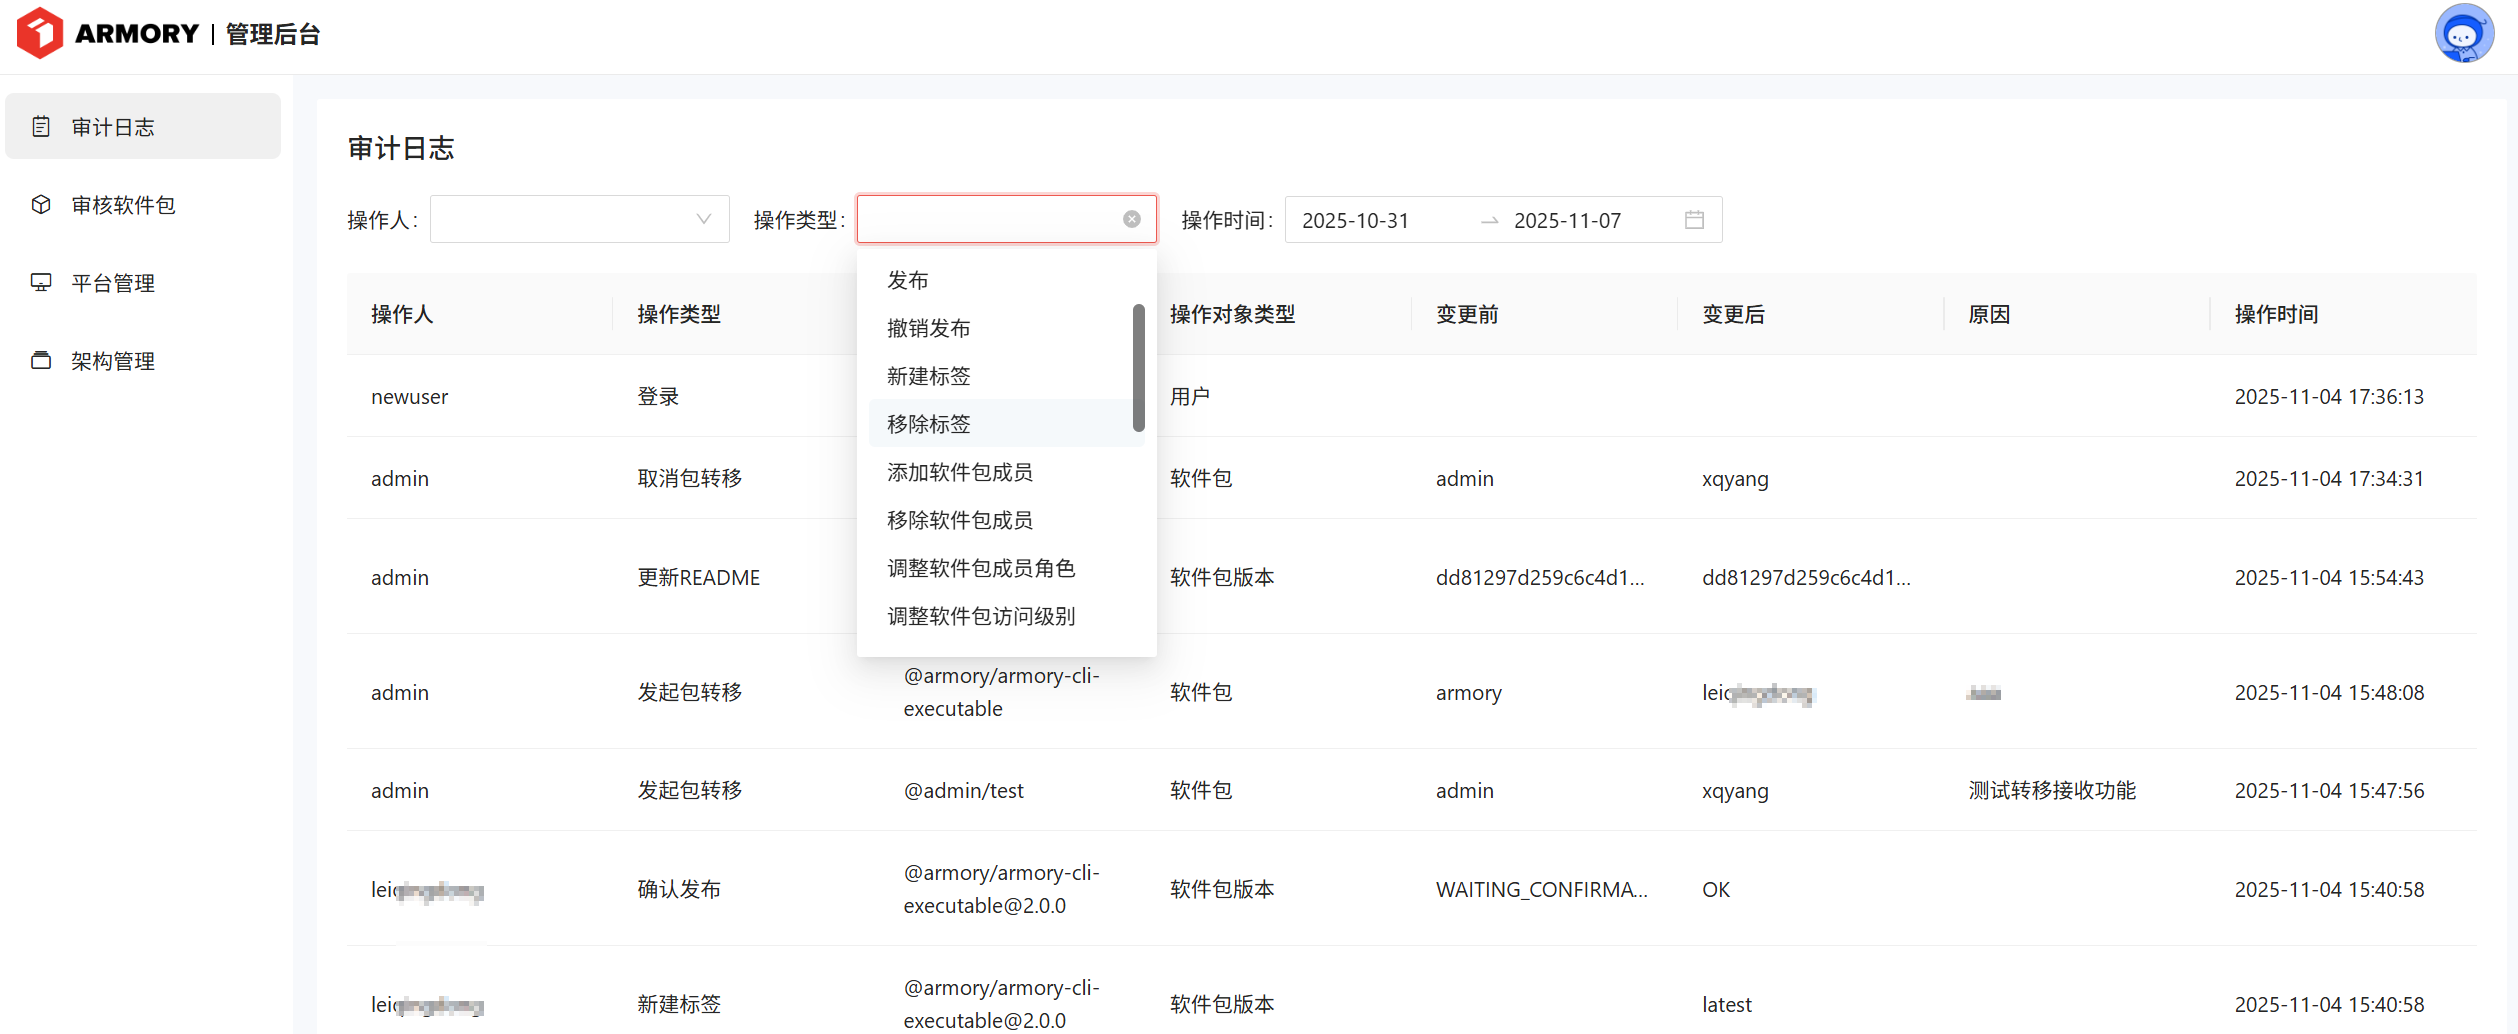Pick 移除标签 from the dropdown

(928, 424)
